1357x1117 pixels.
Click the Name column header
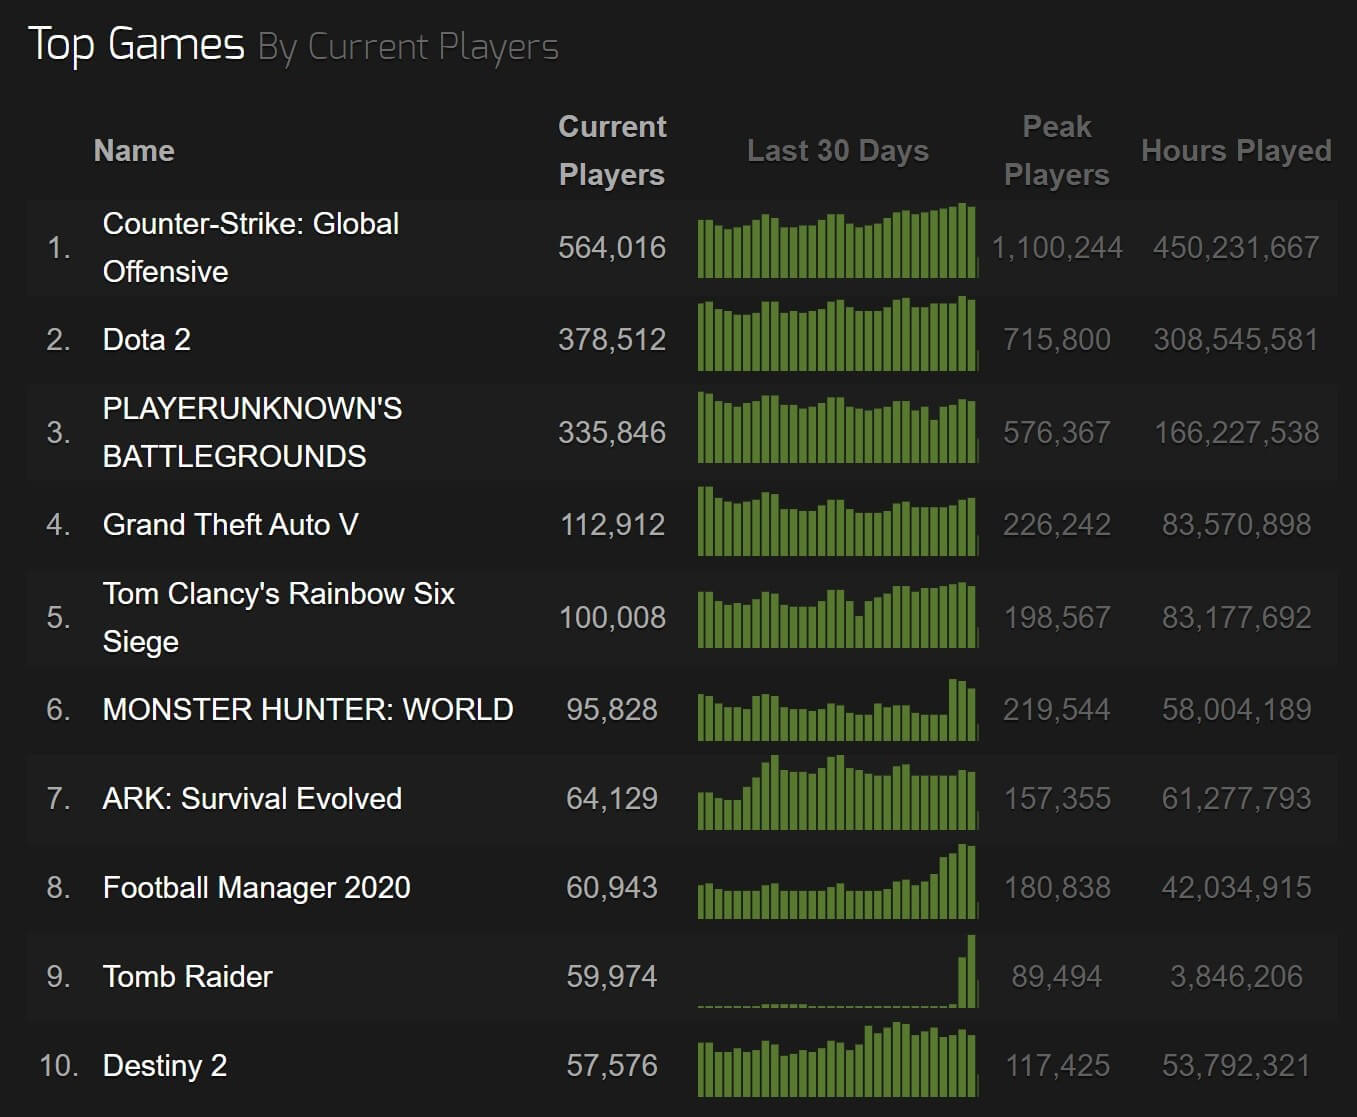[x=134, y=151]
